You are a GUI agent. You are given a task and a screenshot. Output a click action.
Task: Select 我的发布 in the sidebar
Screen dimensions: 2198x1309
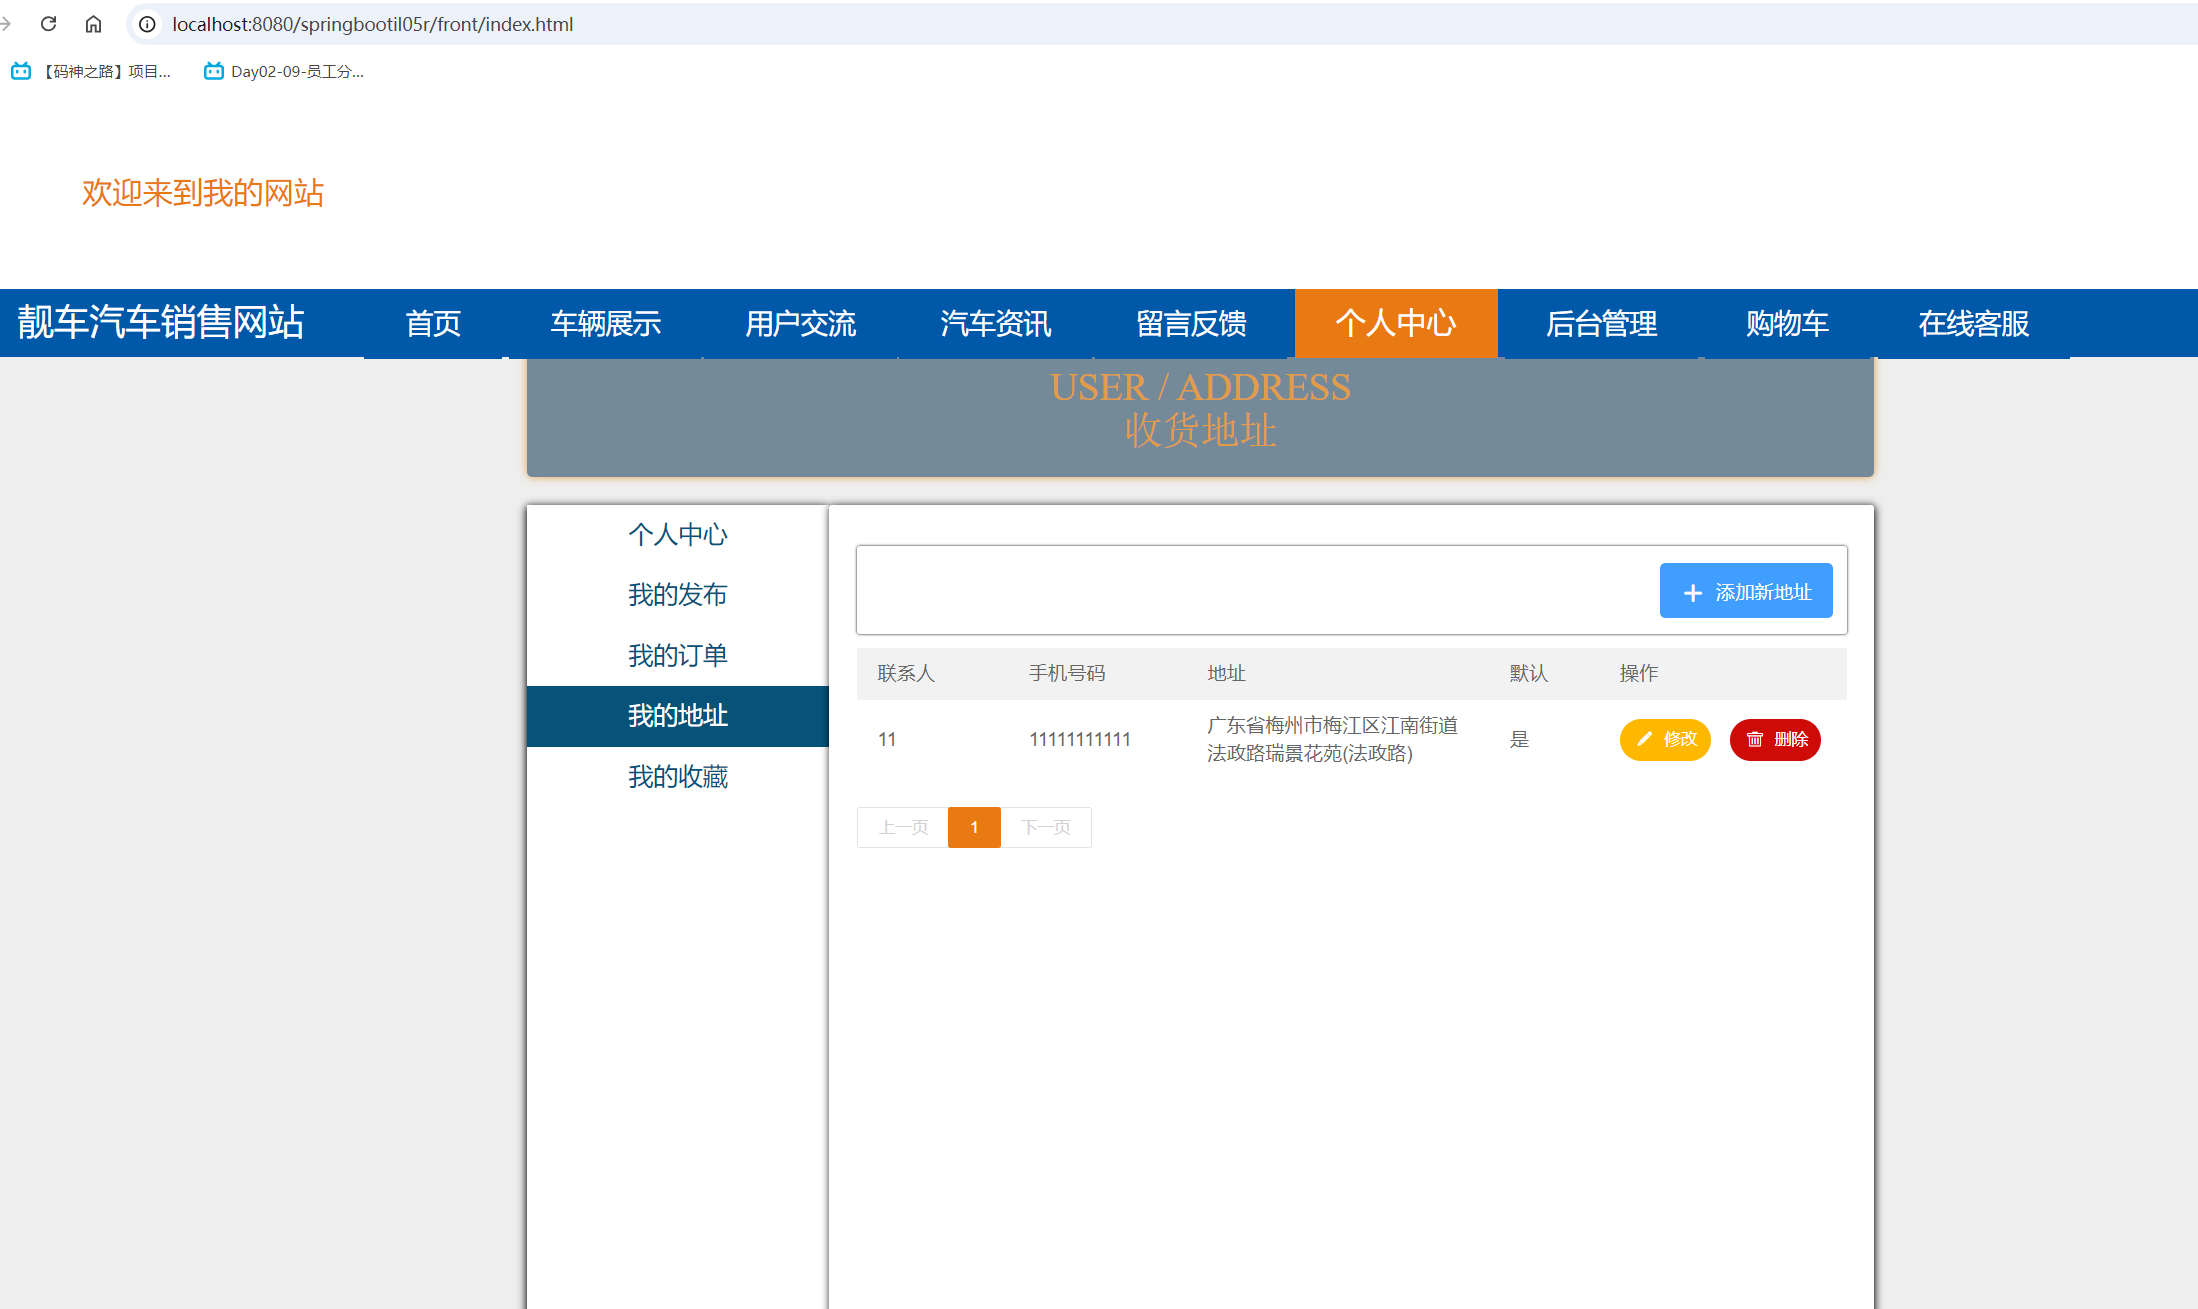coord(678,595)
